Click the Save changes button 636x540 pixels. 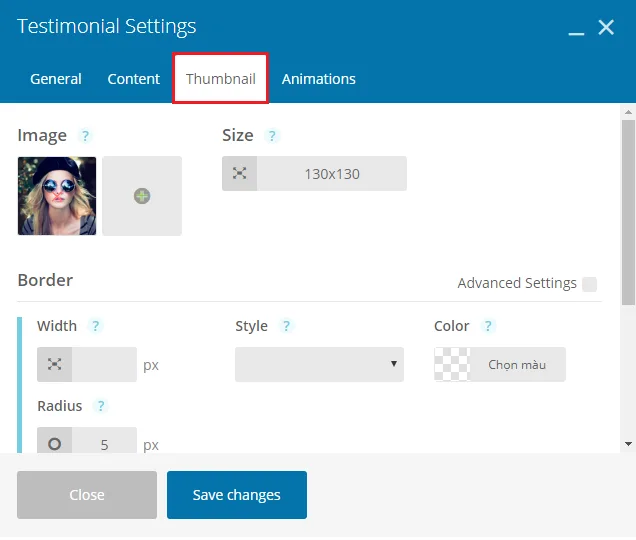click(x=237, y=495)
